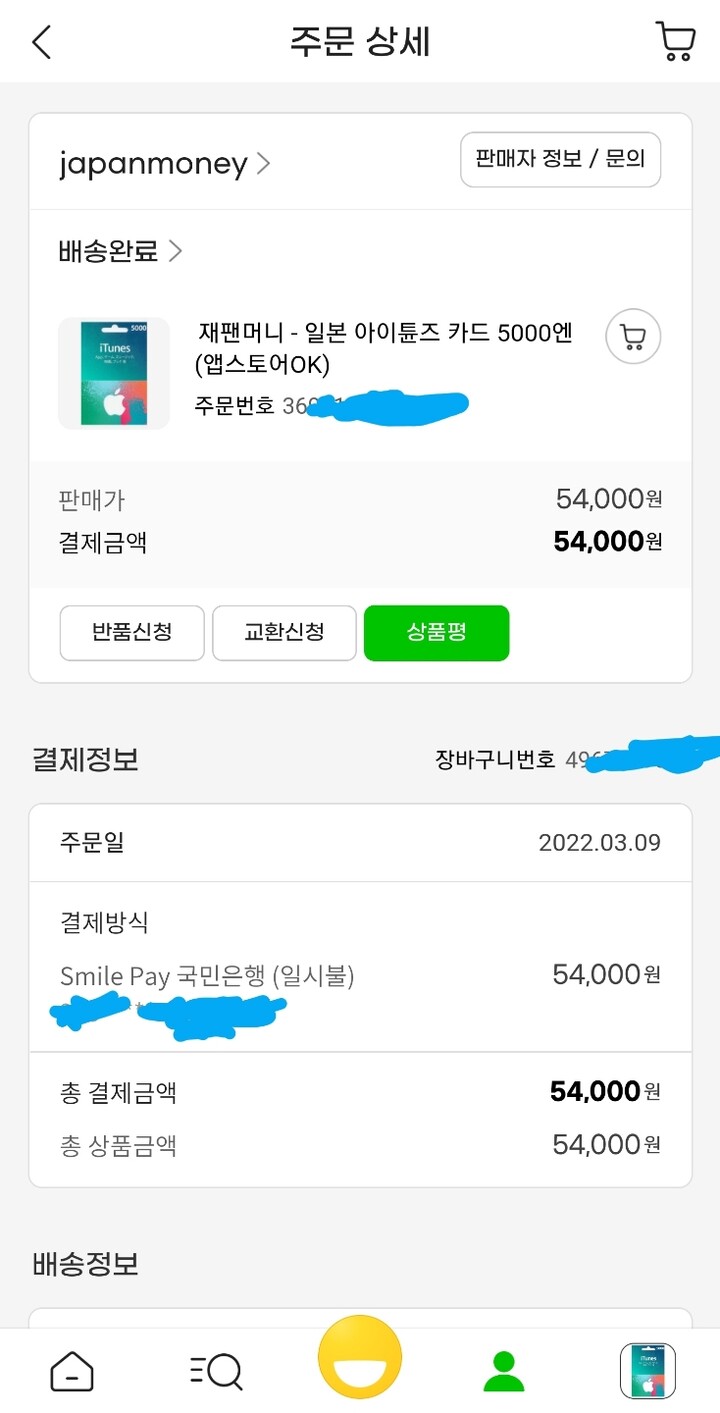Select the japanmoney seller name
Viewport: 720px width, 1413px height.
pos(153,164)
